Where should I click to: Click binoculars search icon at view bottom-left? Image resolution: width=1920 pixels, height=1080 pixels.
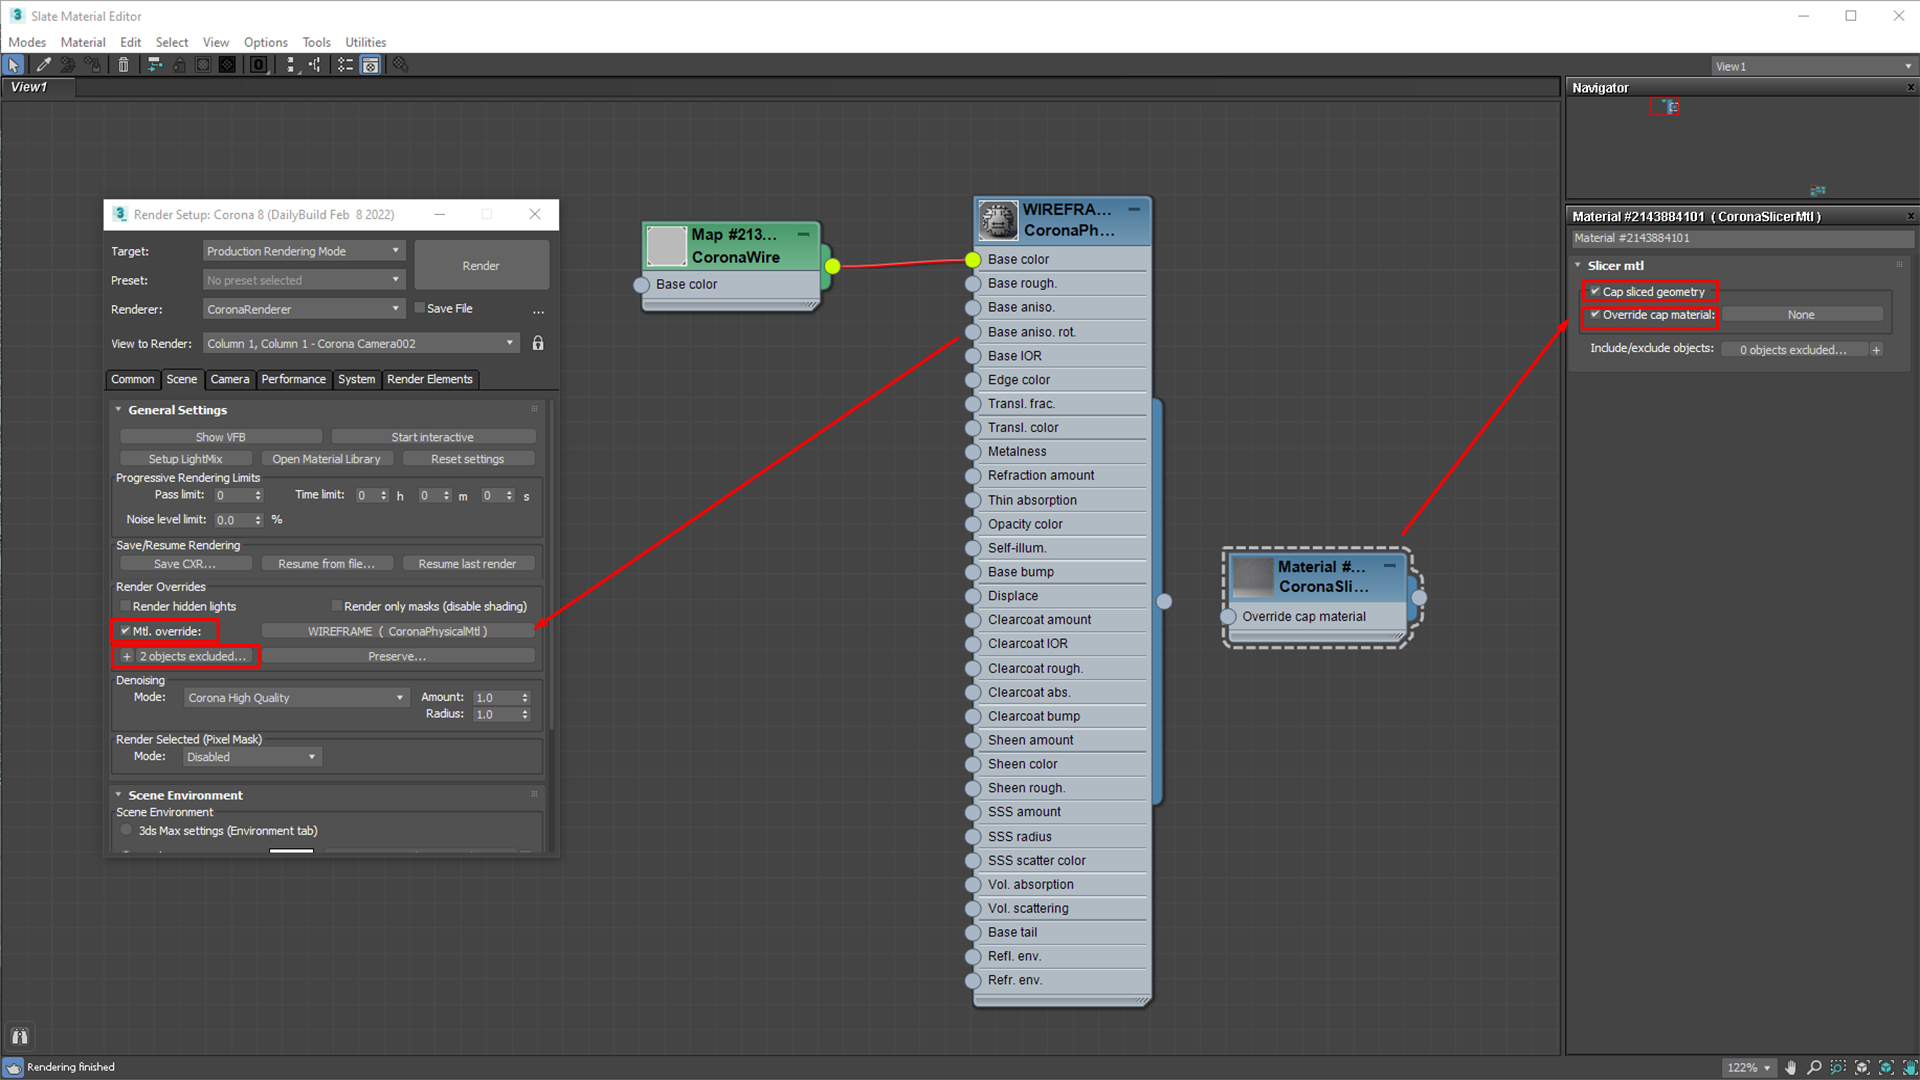click(x=20, y=1036)
